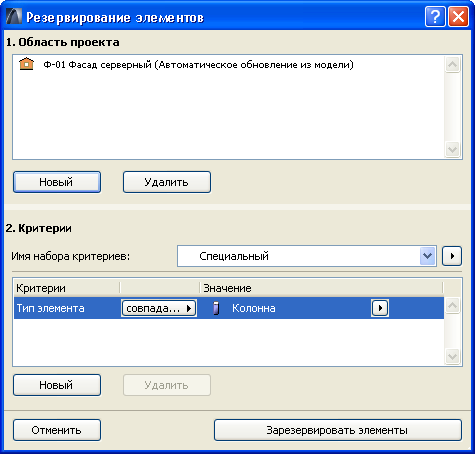This screenshot has width=475, height=454.
Task: Click criteria list scrollbar down arrow
Action: (453, 356)
